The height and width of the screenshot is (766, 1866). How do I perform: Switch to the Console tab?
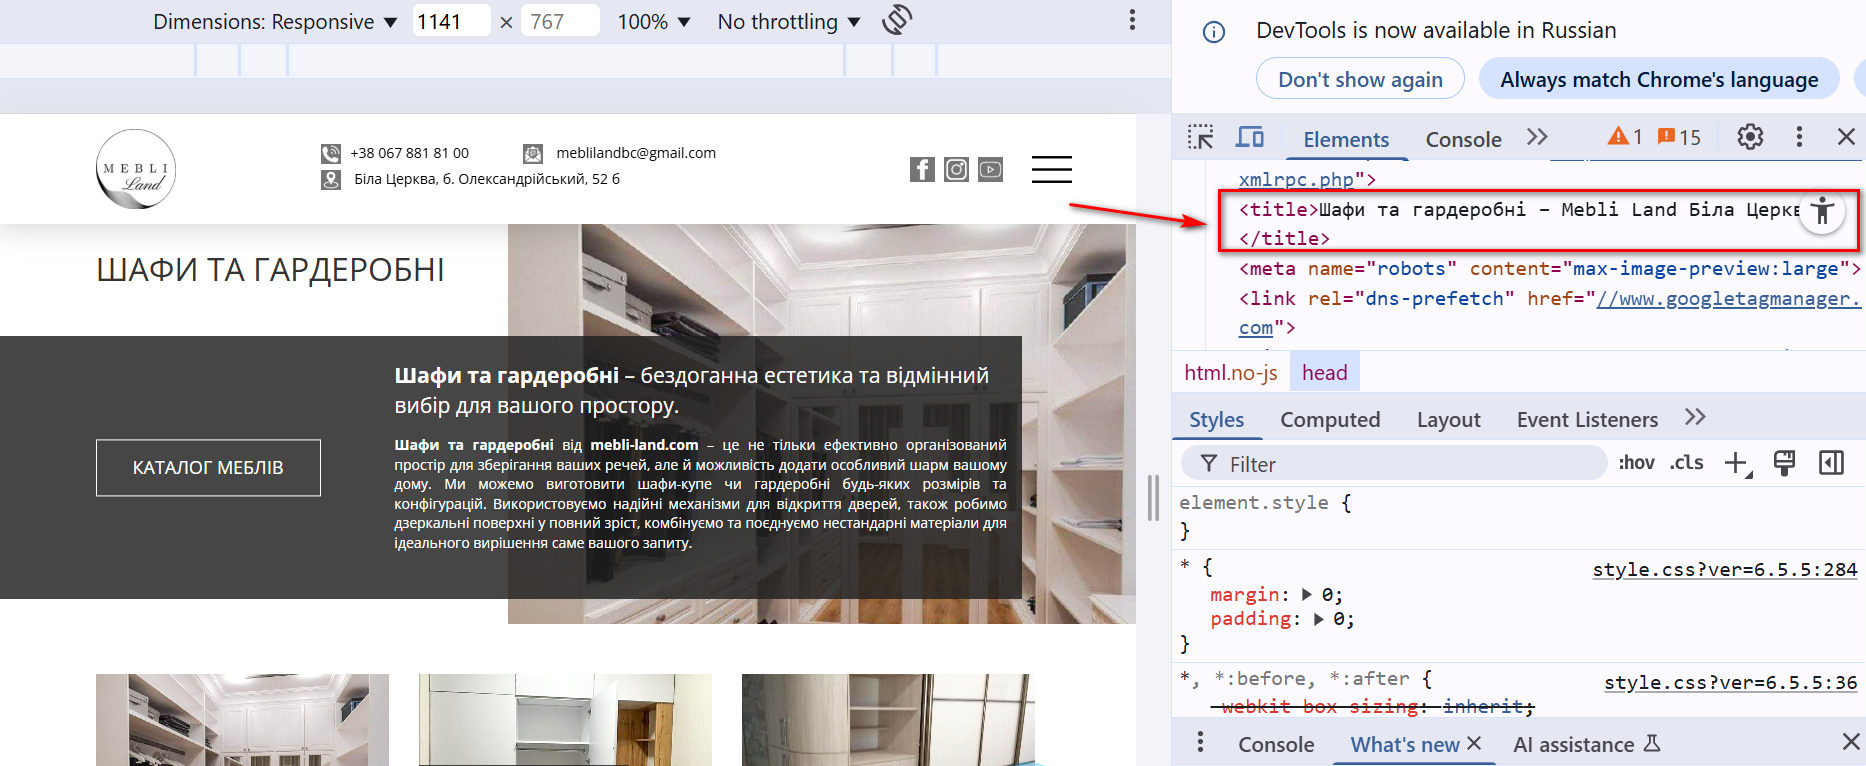point(1463,140)
